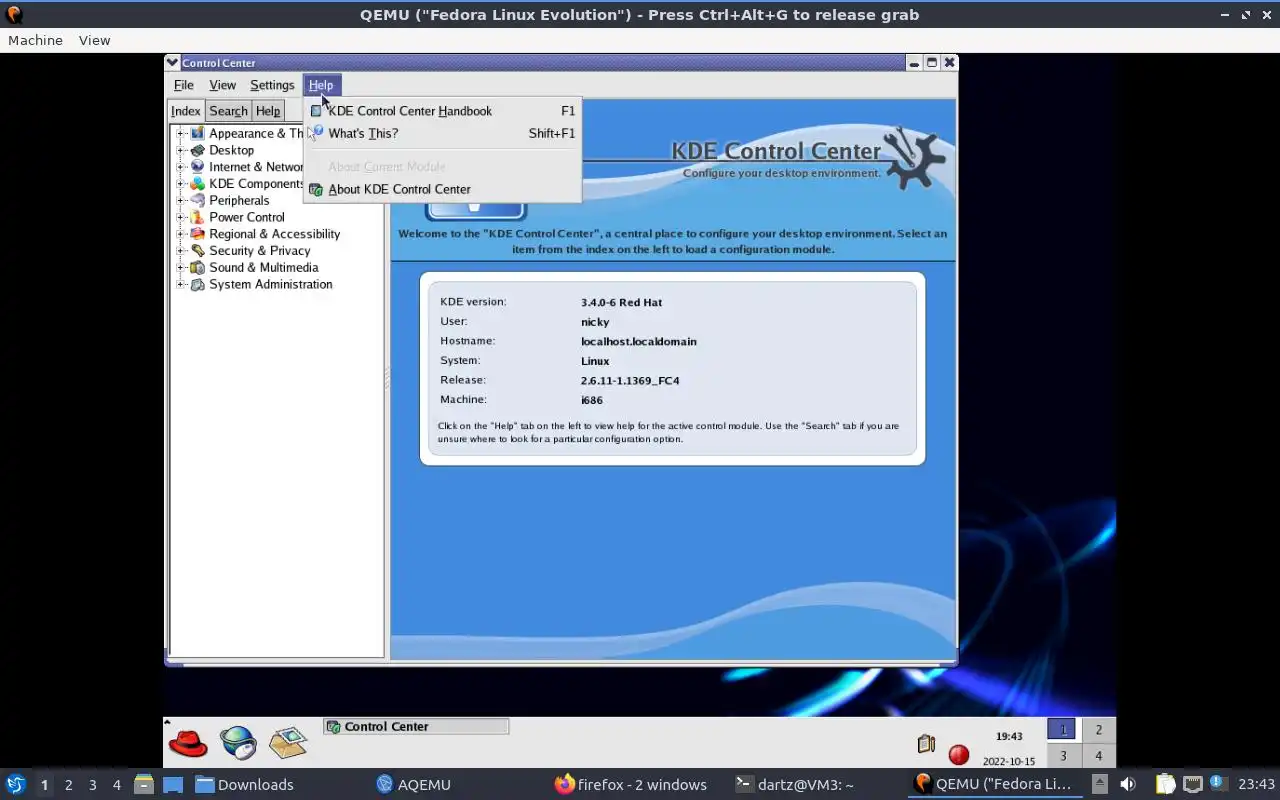Viewport: 1280px width, 800px height.
Task: Click the host notification info icon
Action: click(x=1217, y=783)
